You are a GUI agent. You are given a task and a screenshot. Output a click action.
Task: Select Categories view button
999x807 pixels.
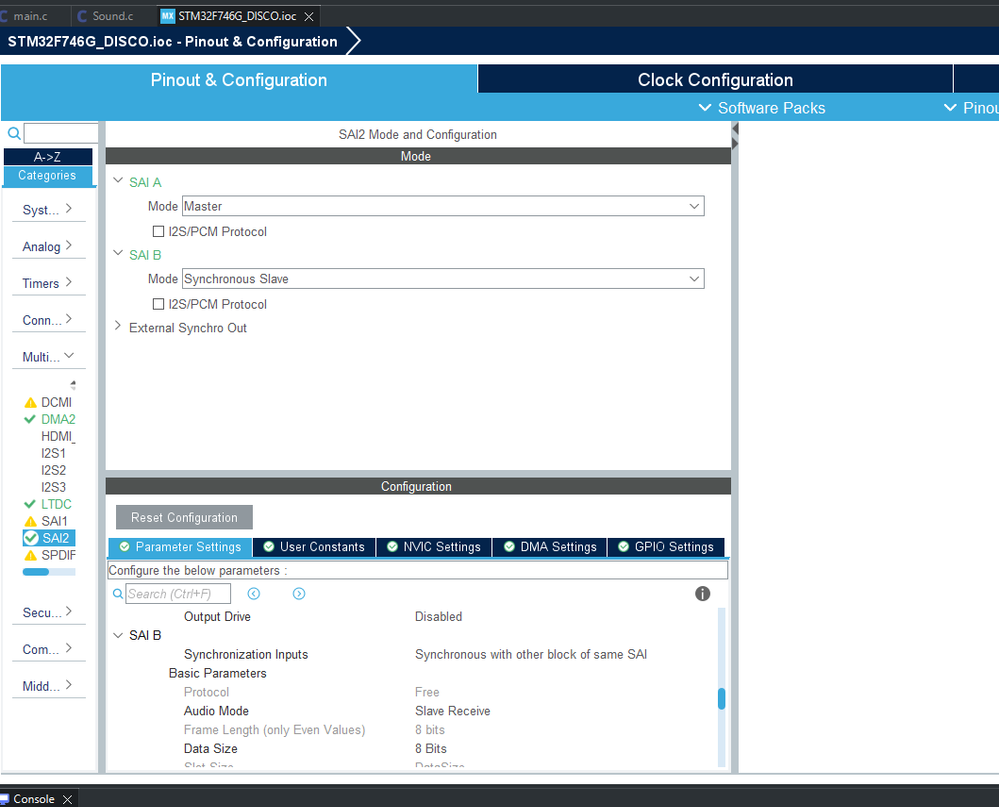coord(48,176)
